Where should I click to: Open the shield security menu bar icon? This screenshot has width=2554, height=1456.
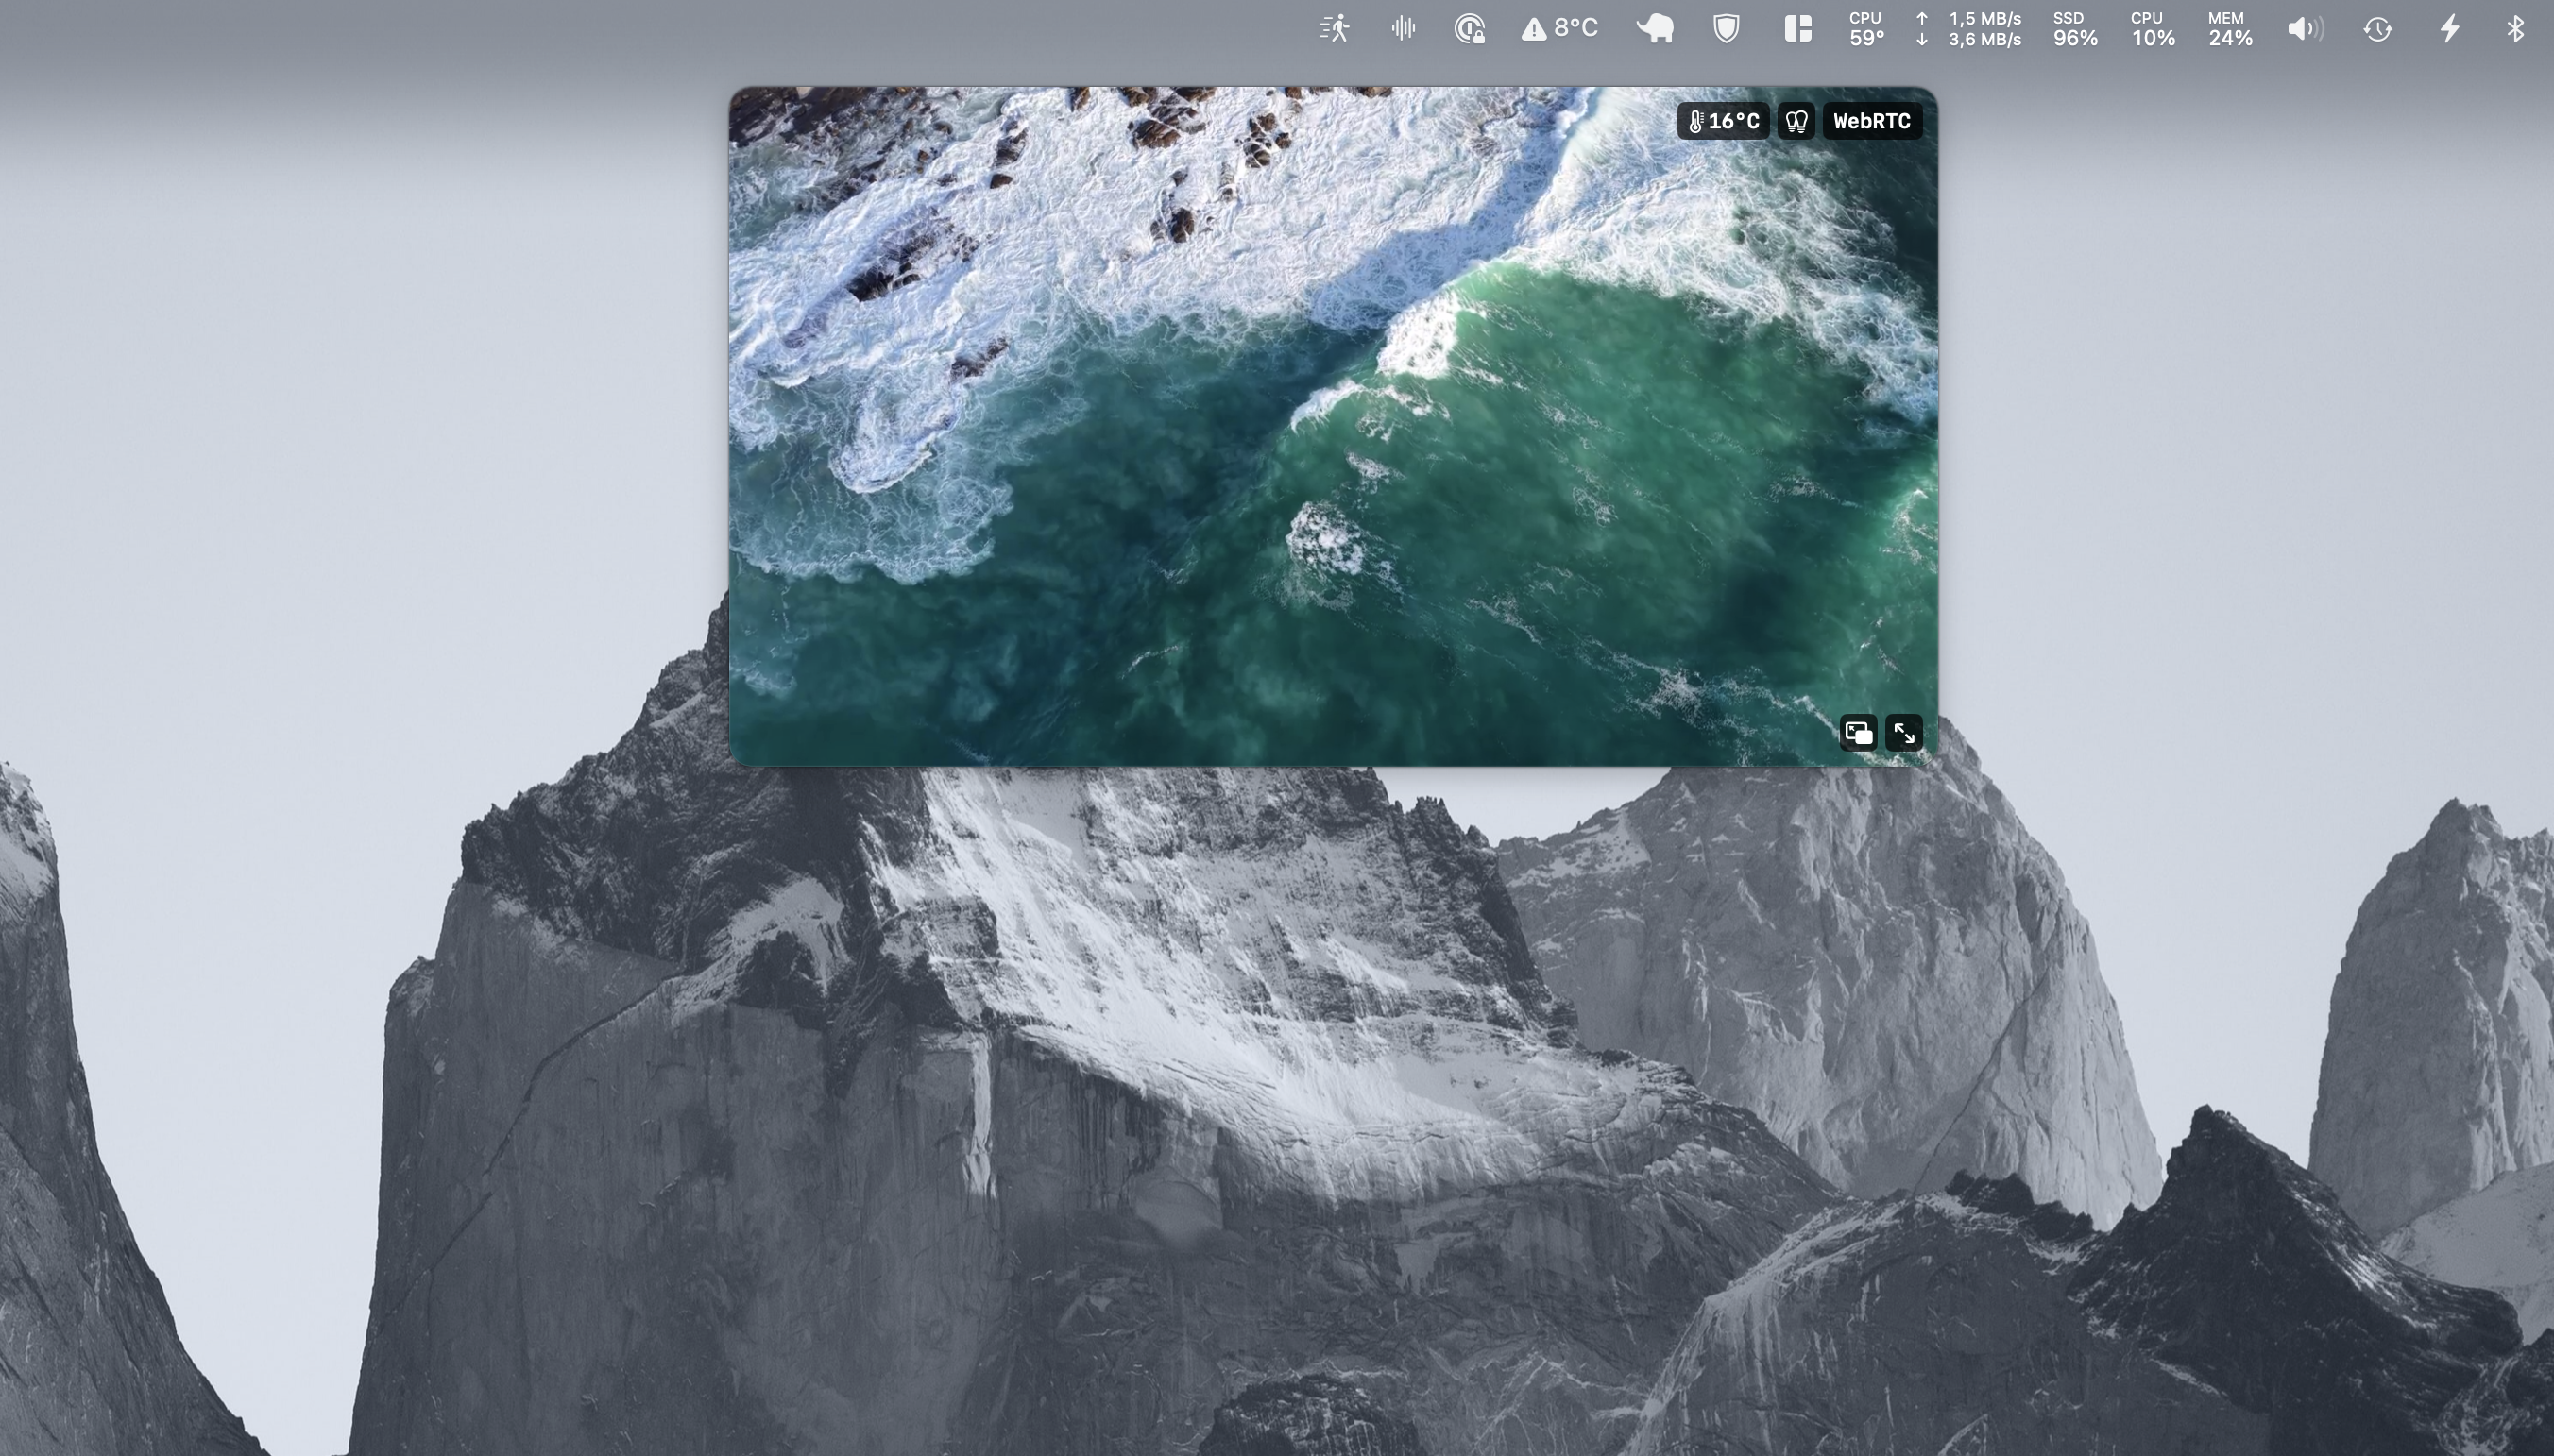click(x=1726, y=28)
